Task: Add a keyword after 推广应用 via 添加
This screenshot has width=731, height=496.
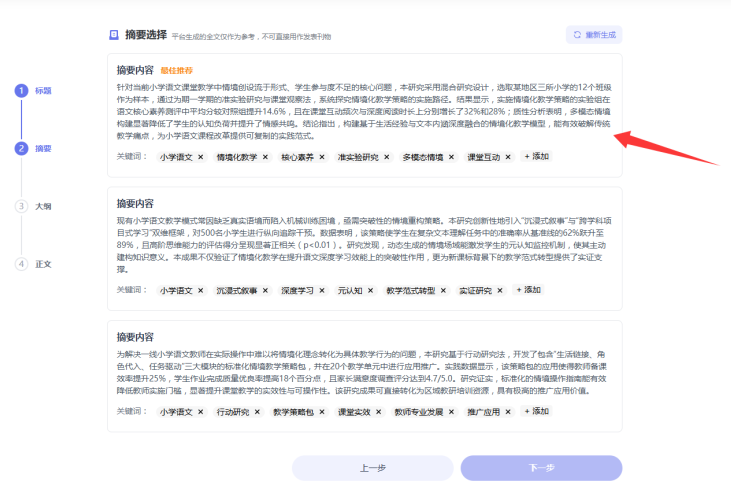Action: coord(536,411)
